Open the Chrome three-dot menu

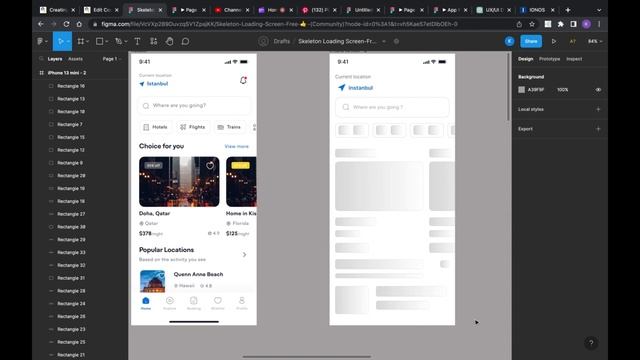[x=599, y=24]
